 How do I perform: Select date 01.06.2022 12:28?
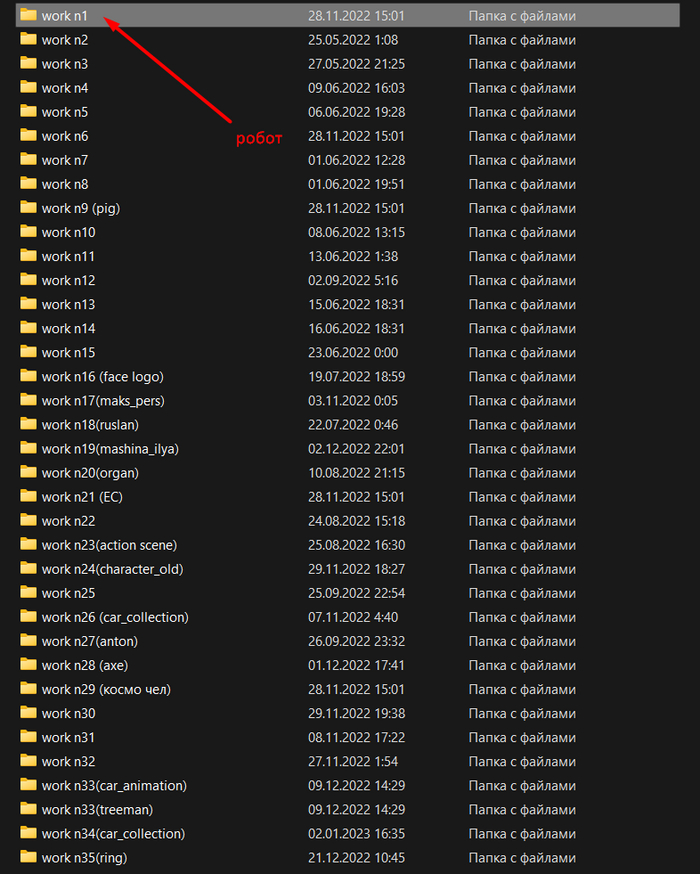pyautogui.click(x=357, y=160)
